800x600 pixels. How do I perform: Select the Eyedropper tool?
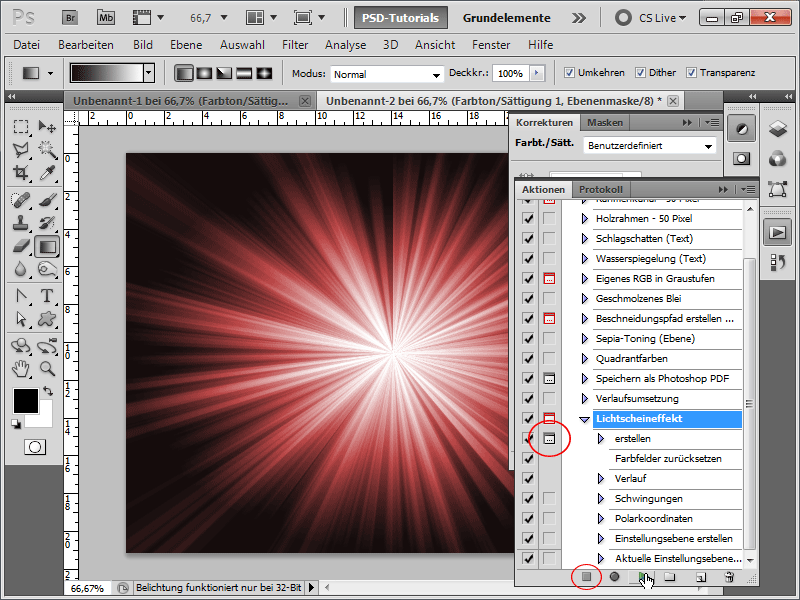pos(47,173)
